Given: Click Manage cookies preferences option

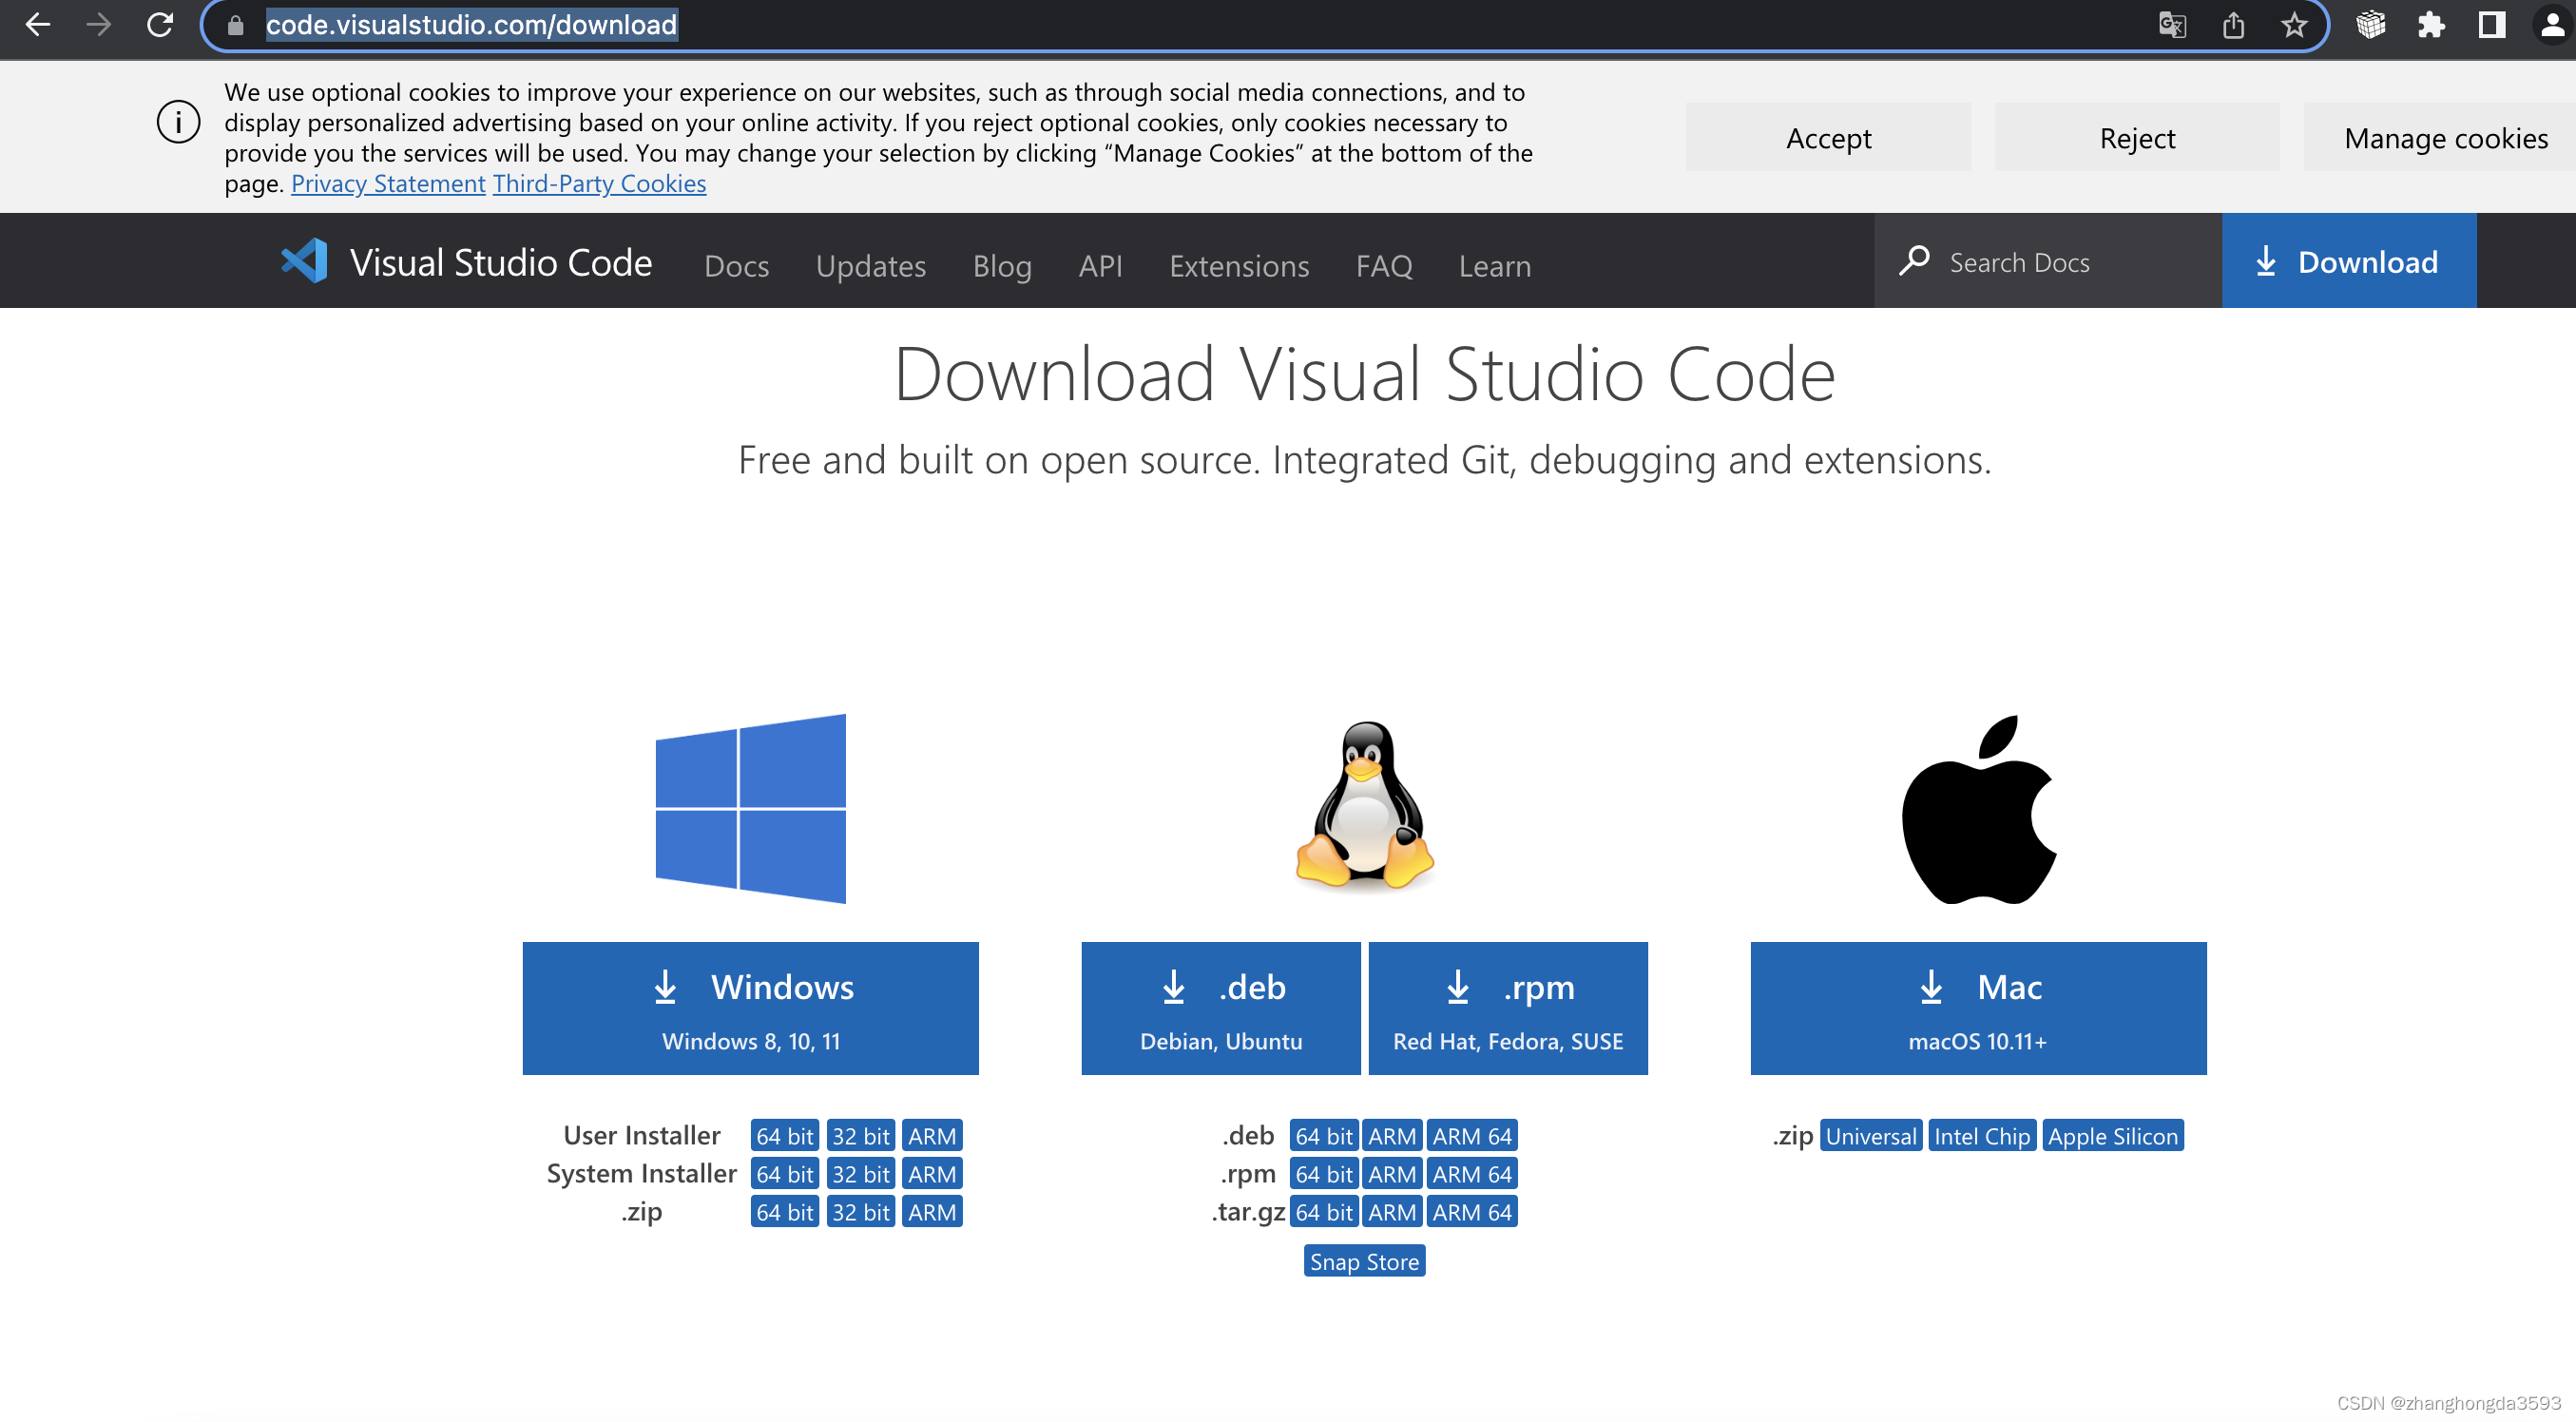Looking at the screenshot, I should [x=2447, y=137].
